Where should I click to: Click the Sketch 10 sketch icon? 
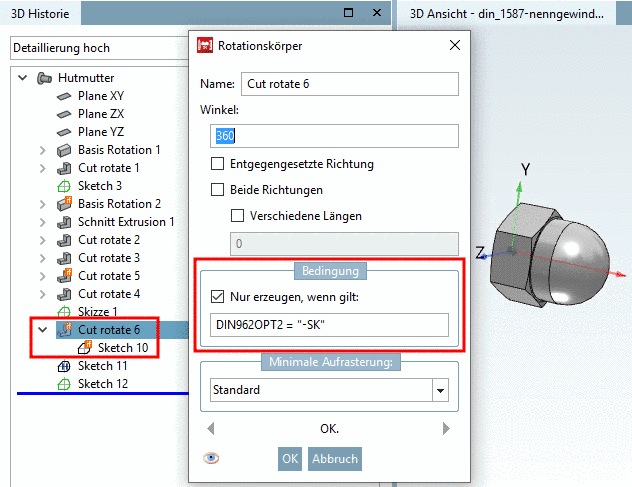point(85,348)
